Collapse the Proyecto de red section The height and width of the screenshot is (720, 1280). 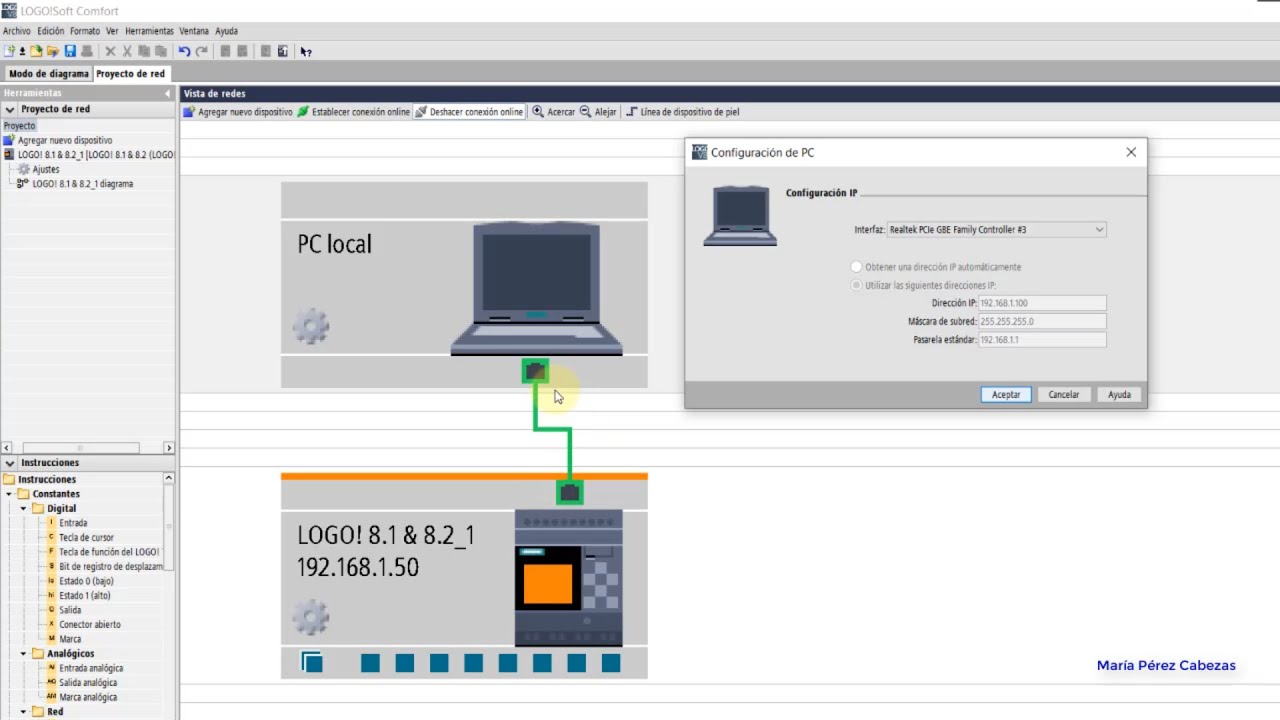tap(9, 109)
